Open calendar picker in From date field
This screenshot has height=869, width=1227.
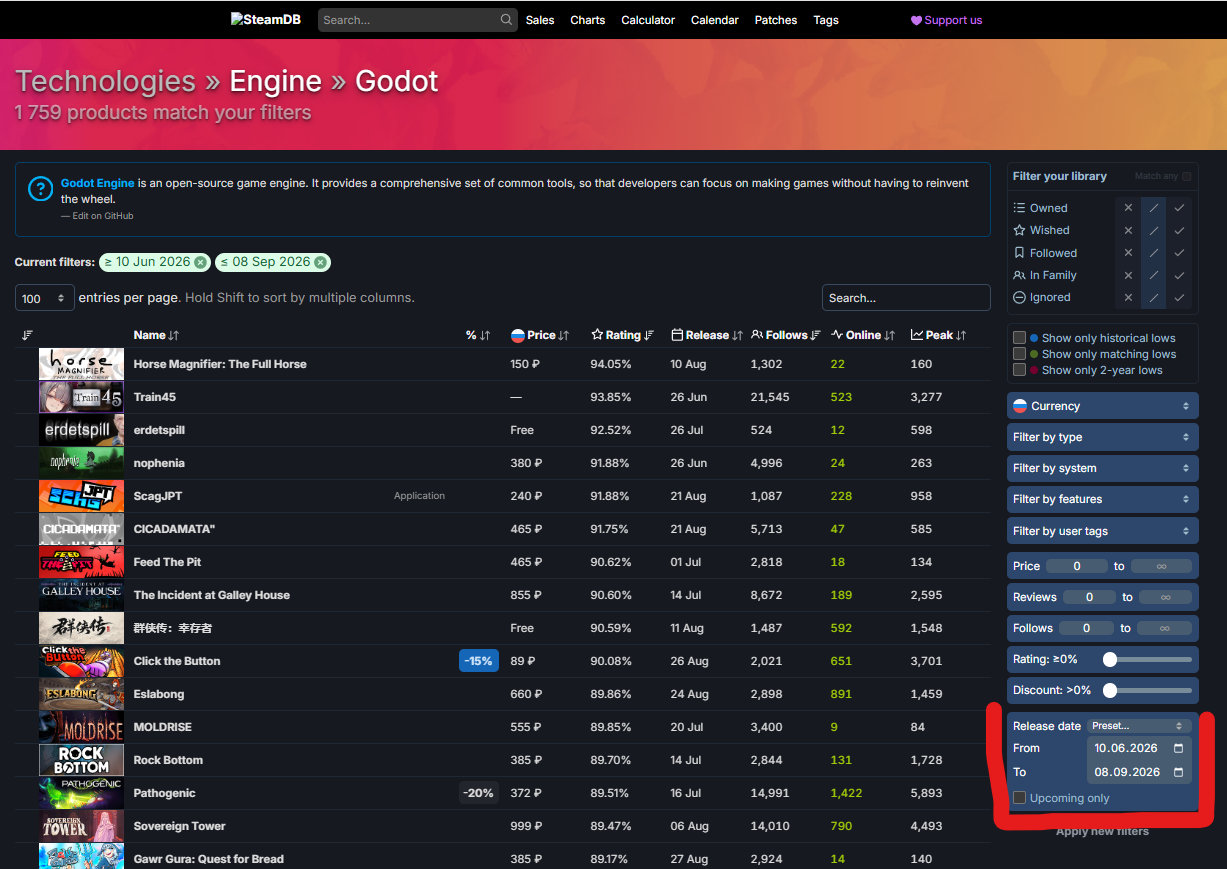[x=1178, y=748]
